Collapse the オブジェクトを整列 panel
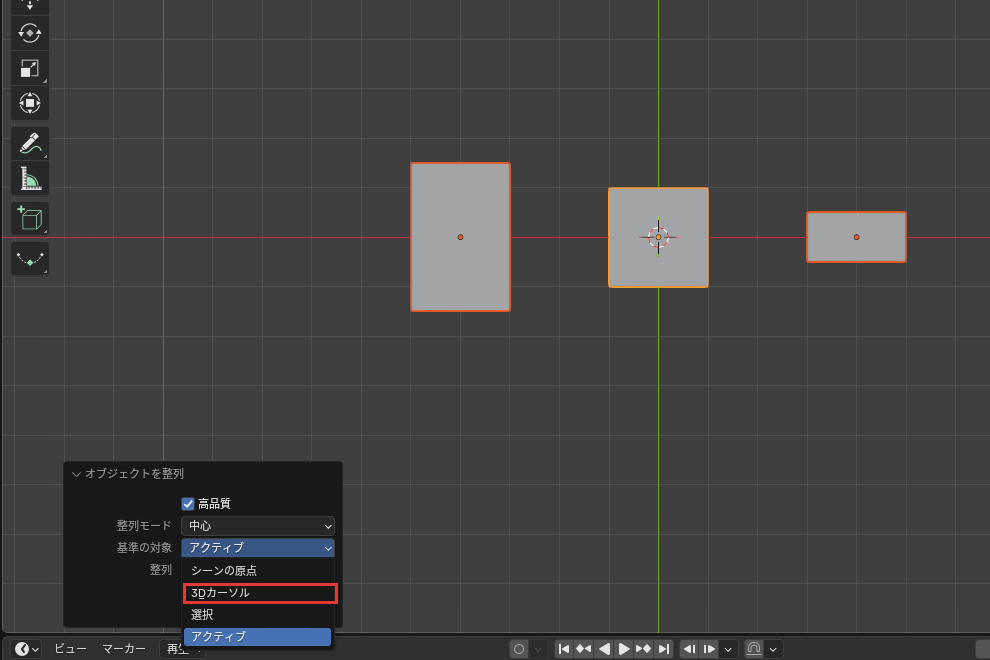The image size is (990, 660). pos(76,474)
